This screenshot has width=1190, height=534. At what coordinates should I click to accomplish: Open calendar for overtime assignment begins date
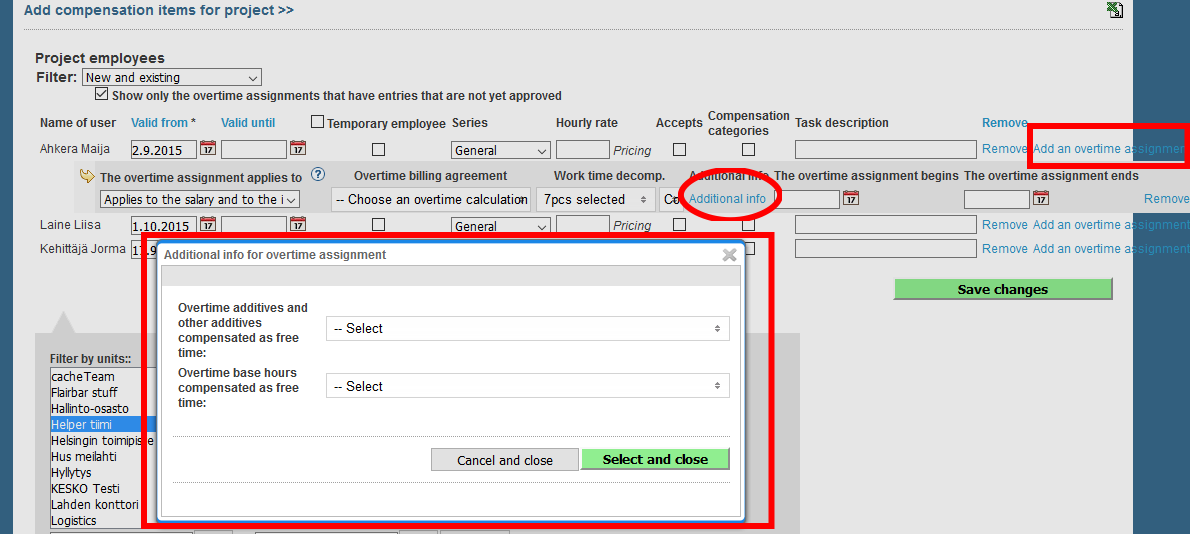click(x=851, y=199)
